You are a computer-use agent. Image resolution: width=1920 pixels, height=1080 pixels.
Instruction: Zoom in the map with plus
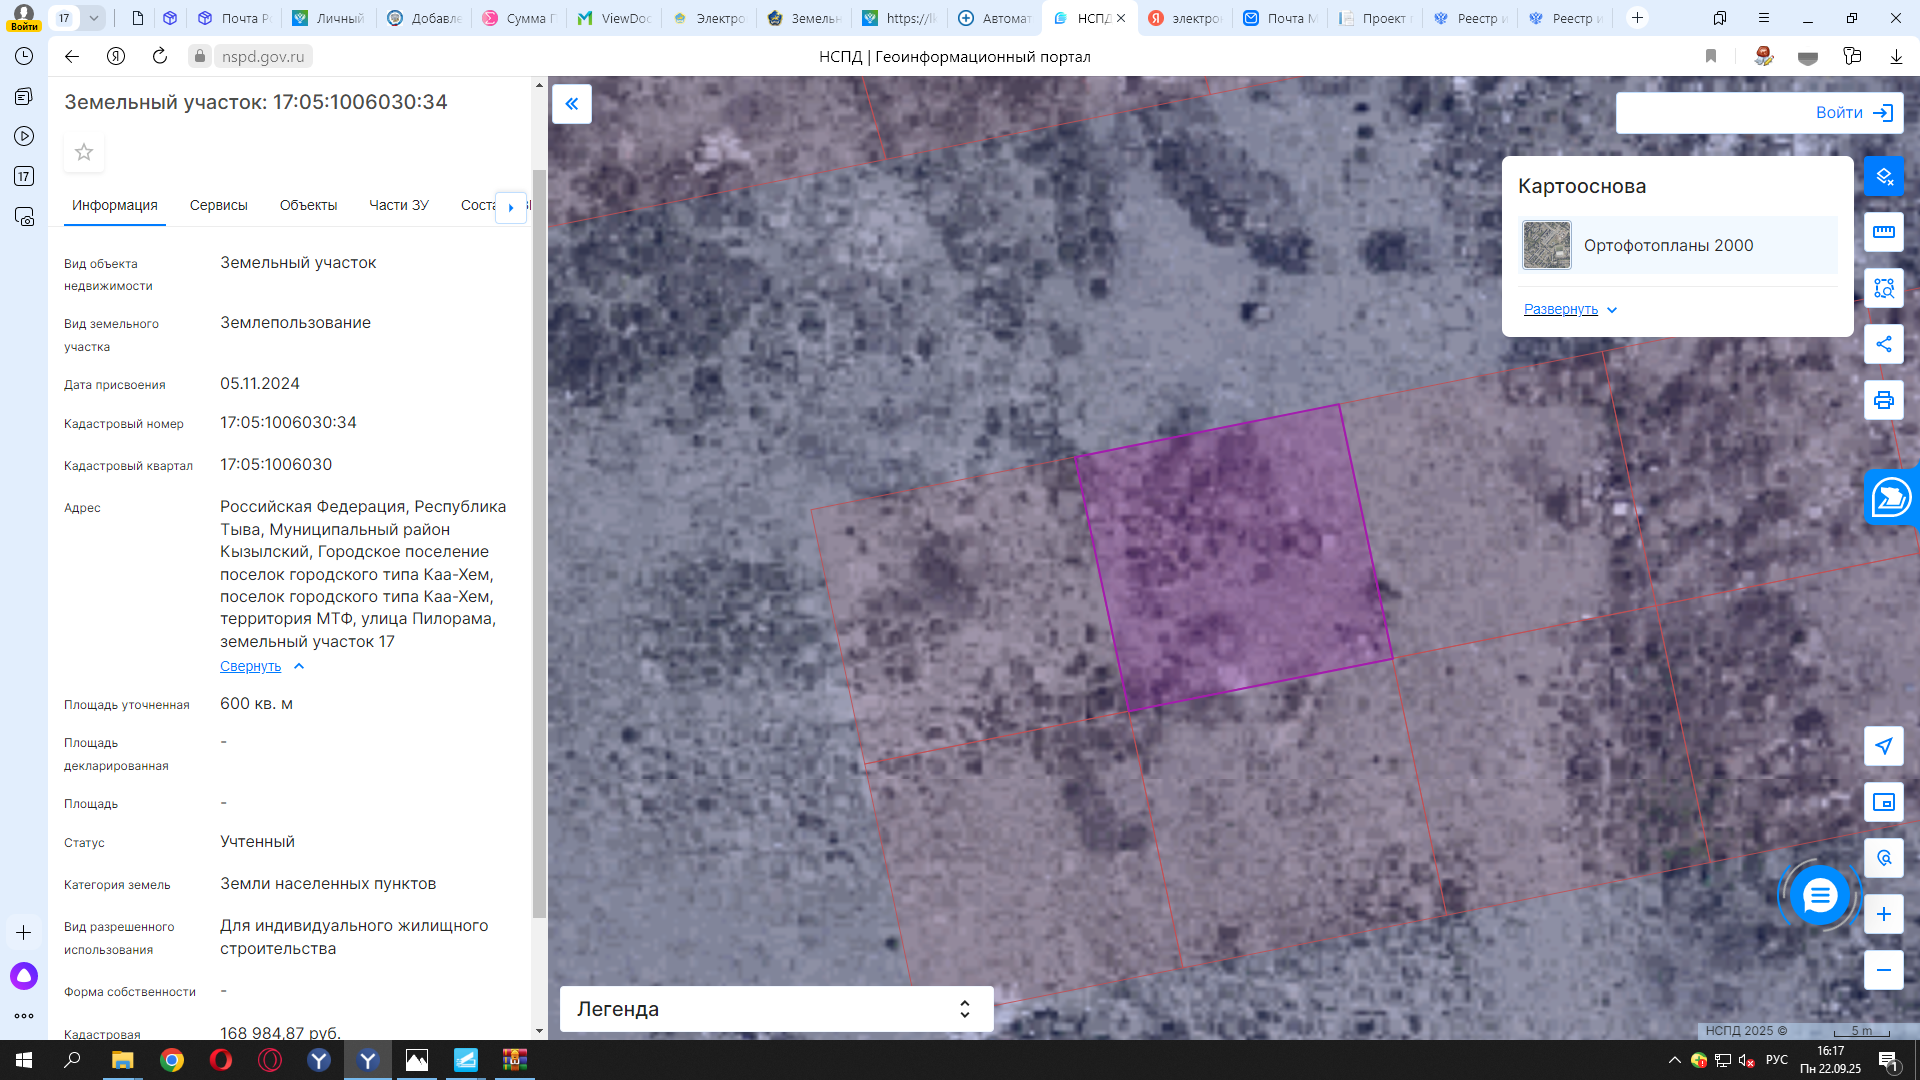1883,914
